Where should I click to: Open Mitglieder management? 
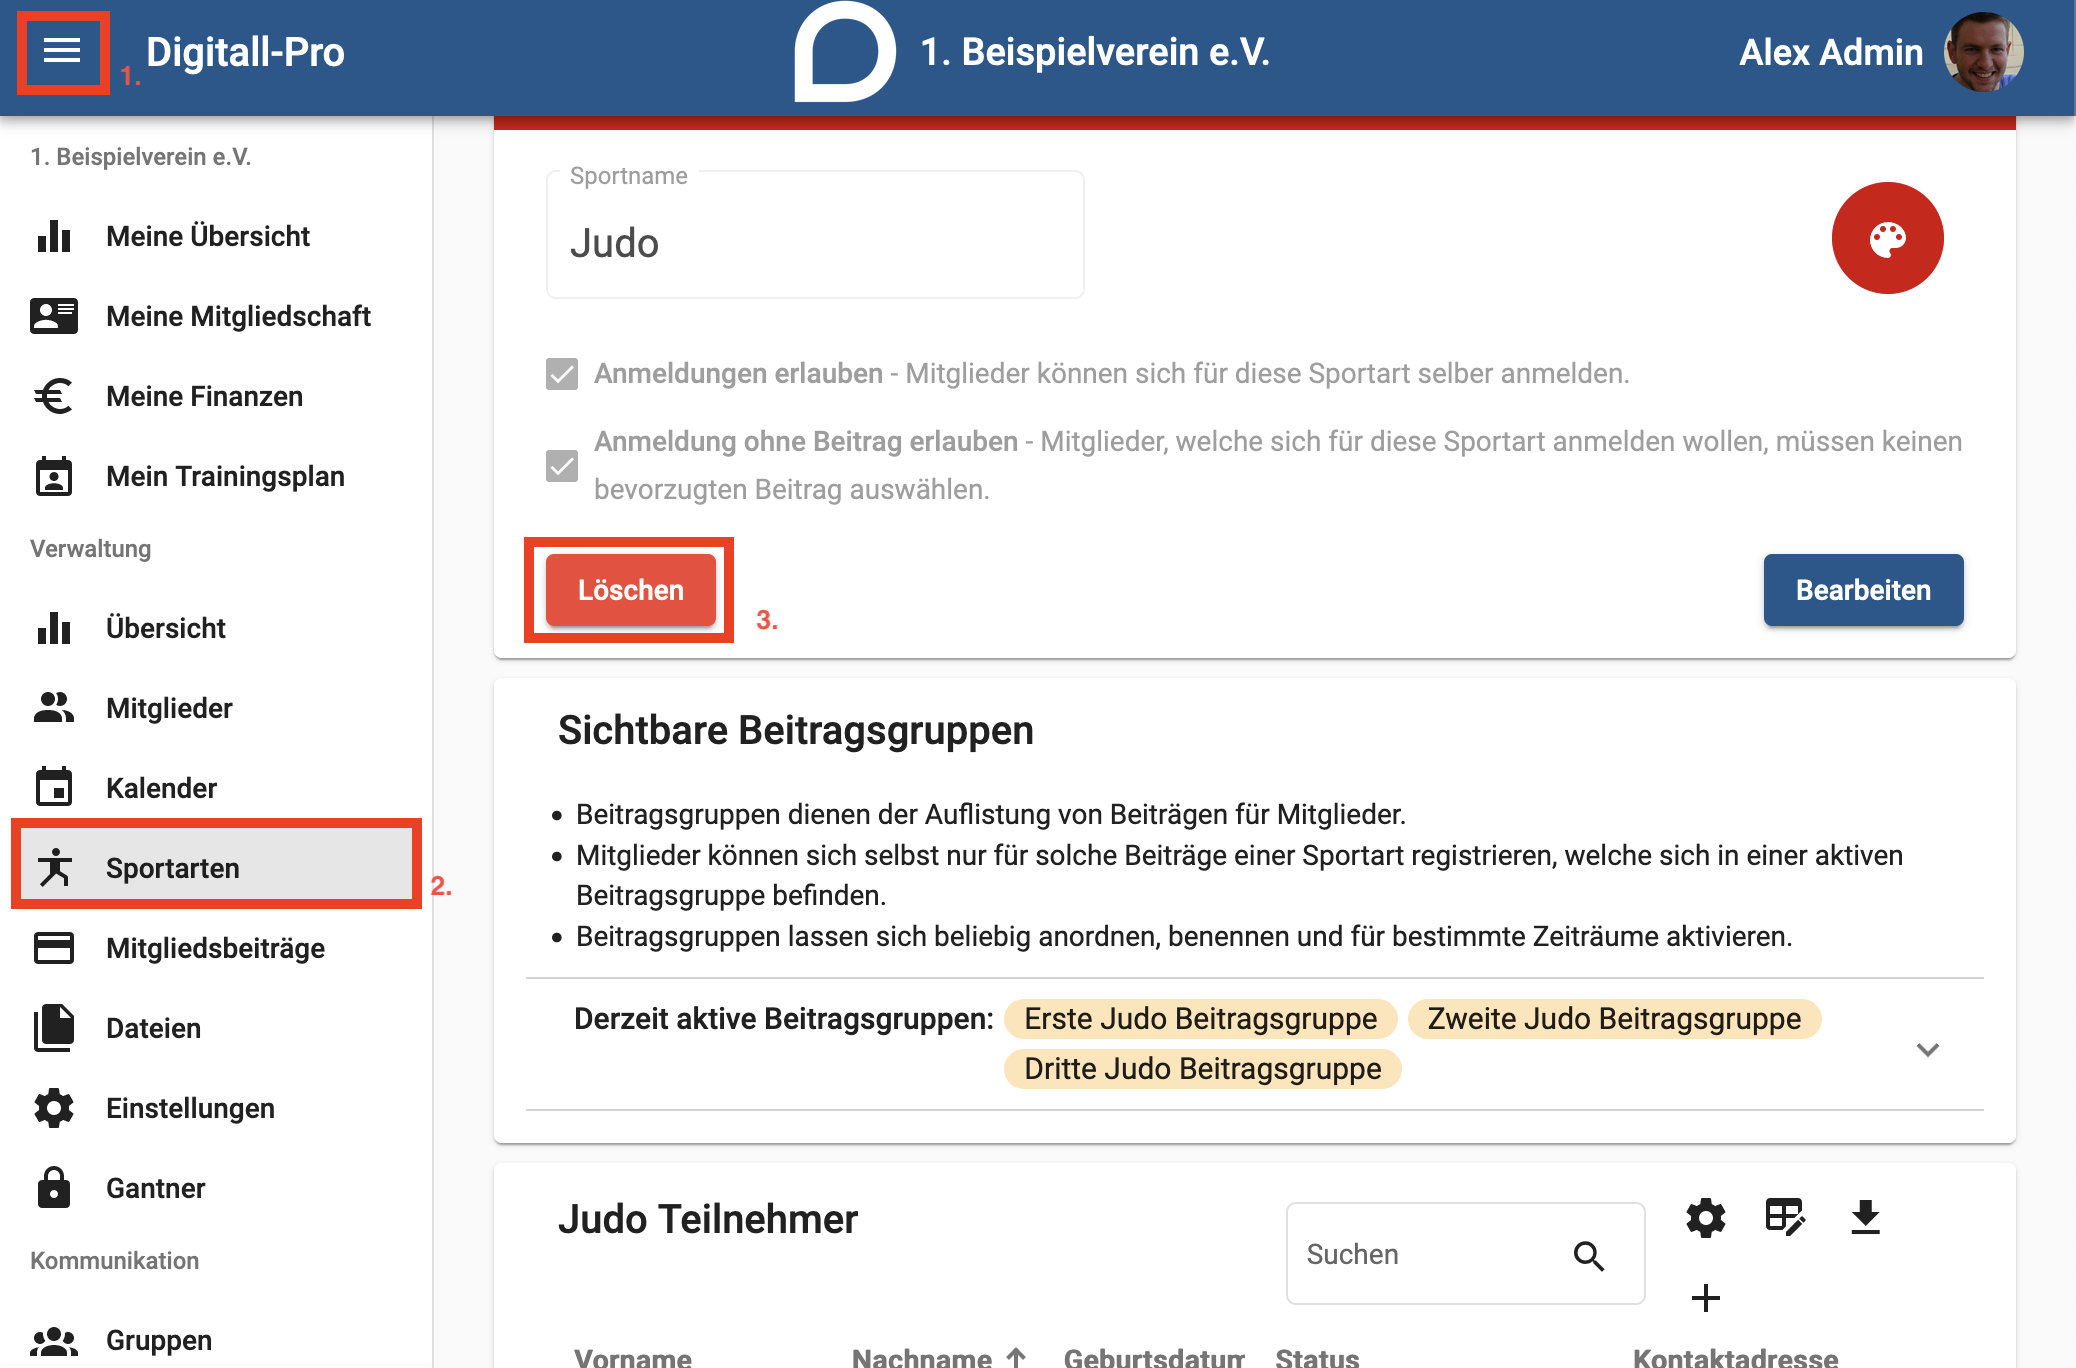[216, 708]
